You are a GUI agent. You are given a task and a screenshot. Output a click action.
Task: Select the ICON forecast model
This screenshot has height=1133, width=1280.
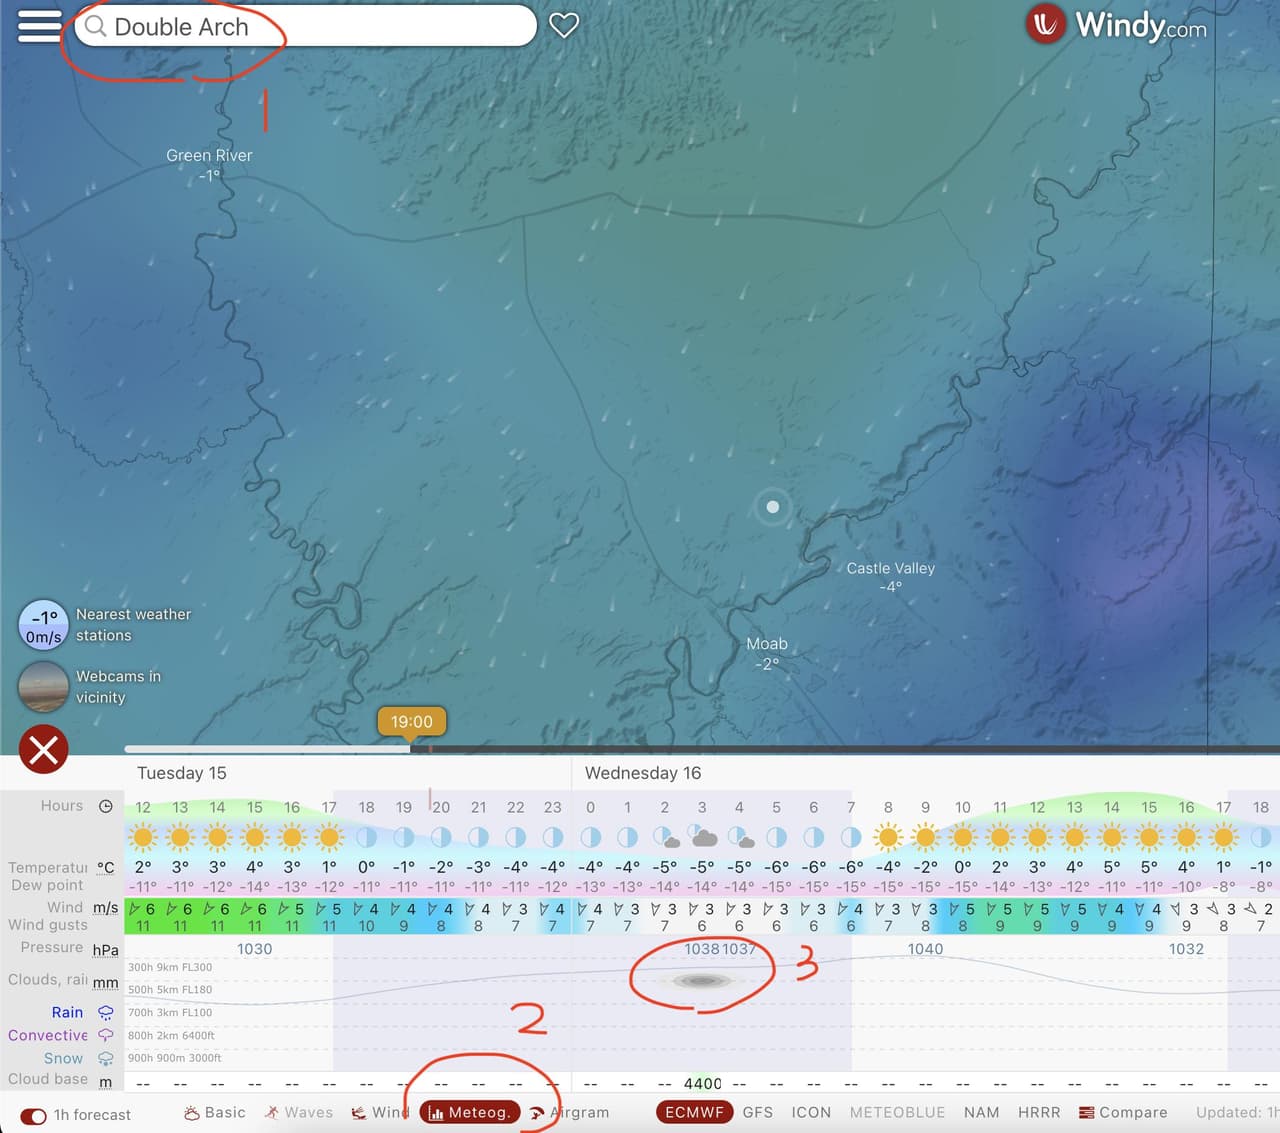[x=811, y=1113]
